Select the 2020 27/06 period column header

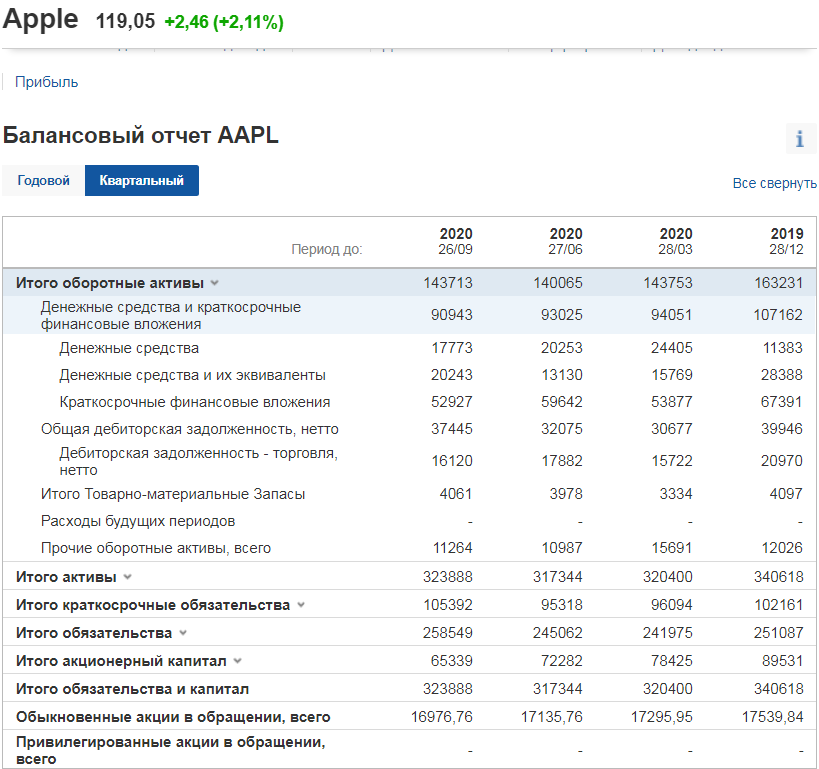pos(565,241)
